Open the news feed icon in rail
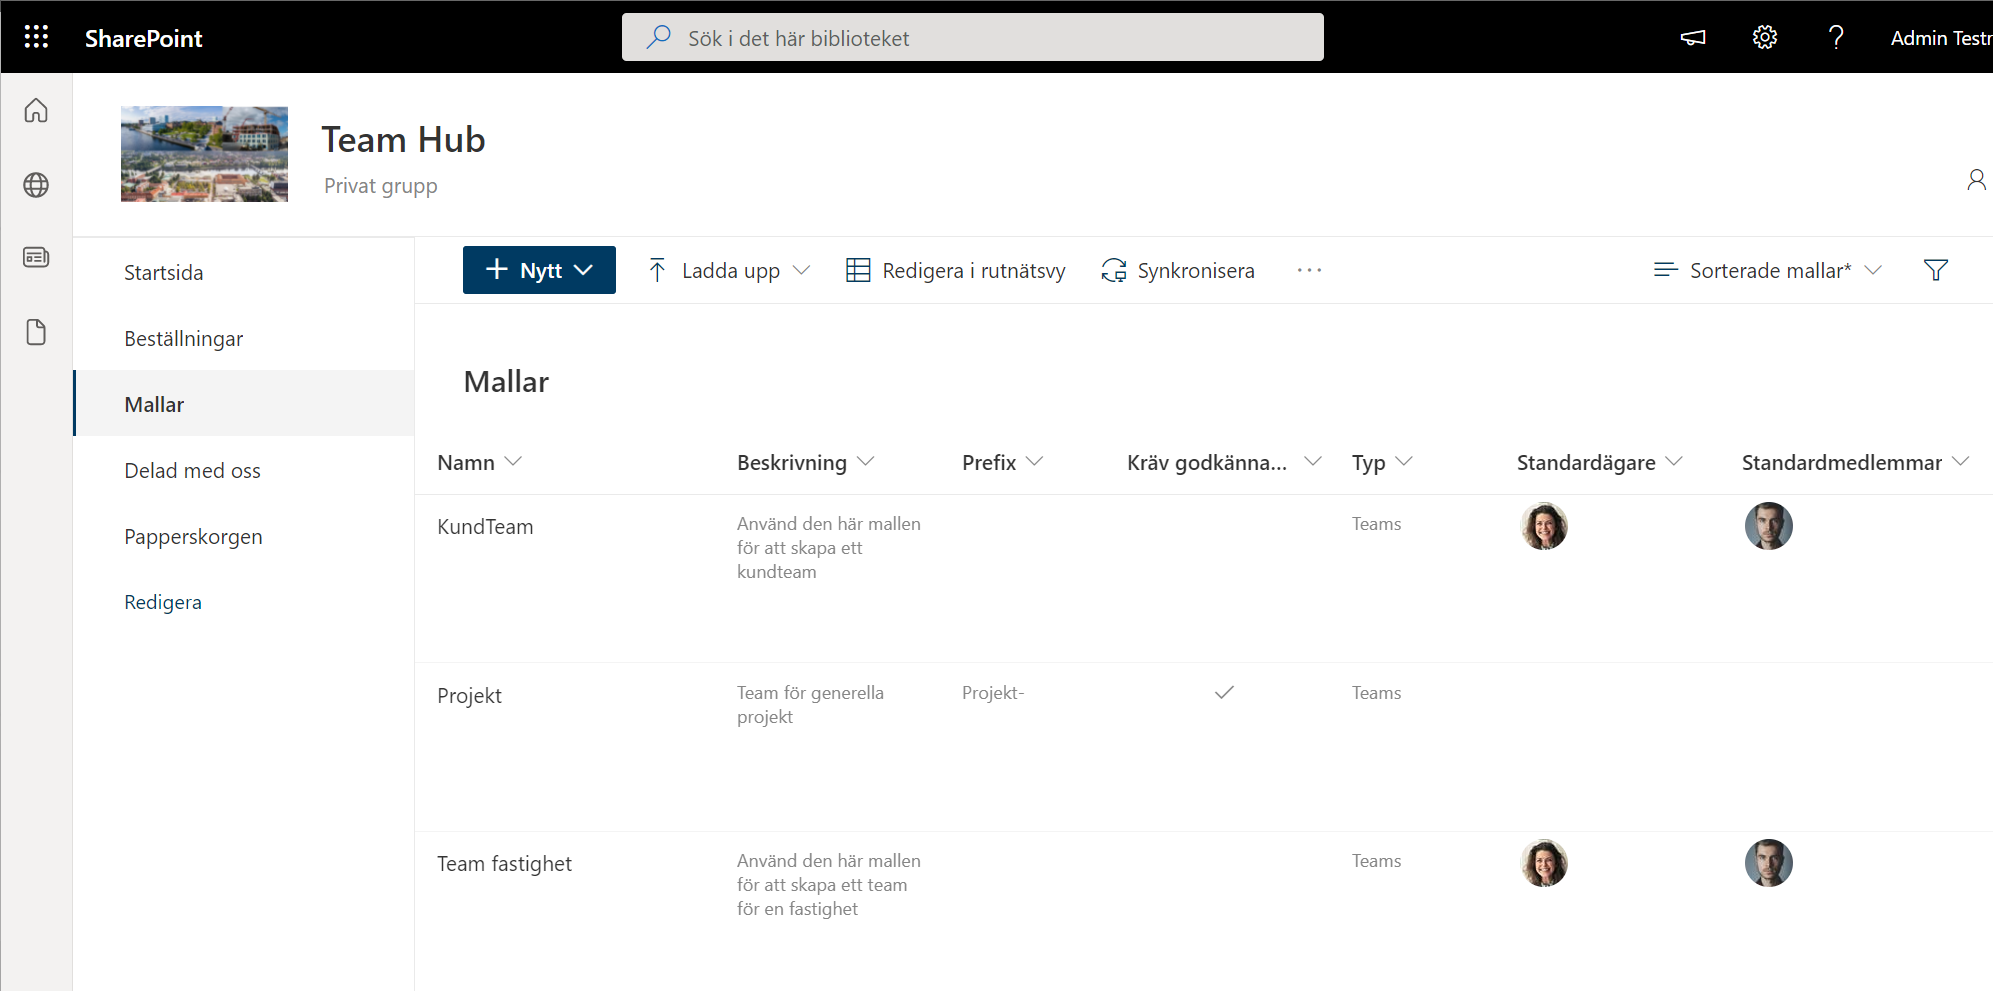The height and width of the screenshot is (991, 1993). pyautogui.click(x=36, y=258)
